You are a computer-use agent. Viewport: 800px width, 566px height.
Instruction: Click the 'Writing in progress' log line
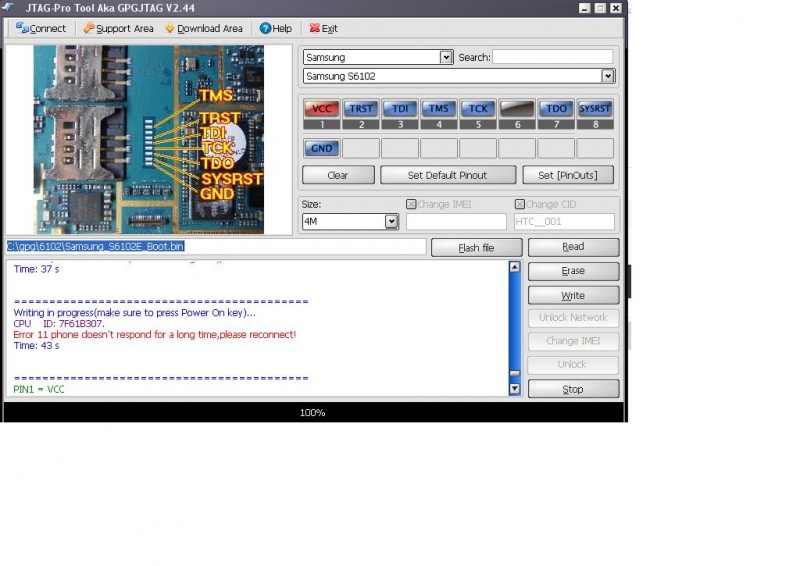coord(135,312)
